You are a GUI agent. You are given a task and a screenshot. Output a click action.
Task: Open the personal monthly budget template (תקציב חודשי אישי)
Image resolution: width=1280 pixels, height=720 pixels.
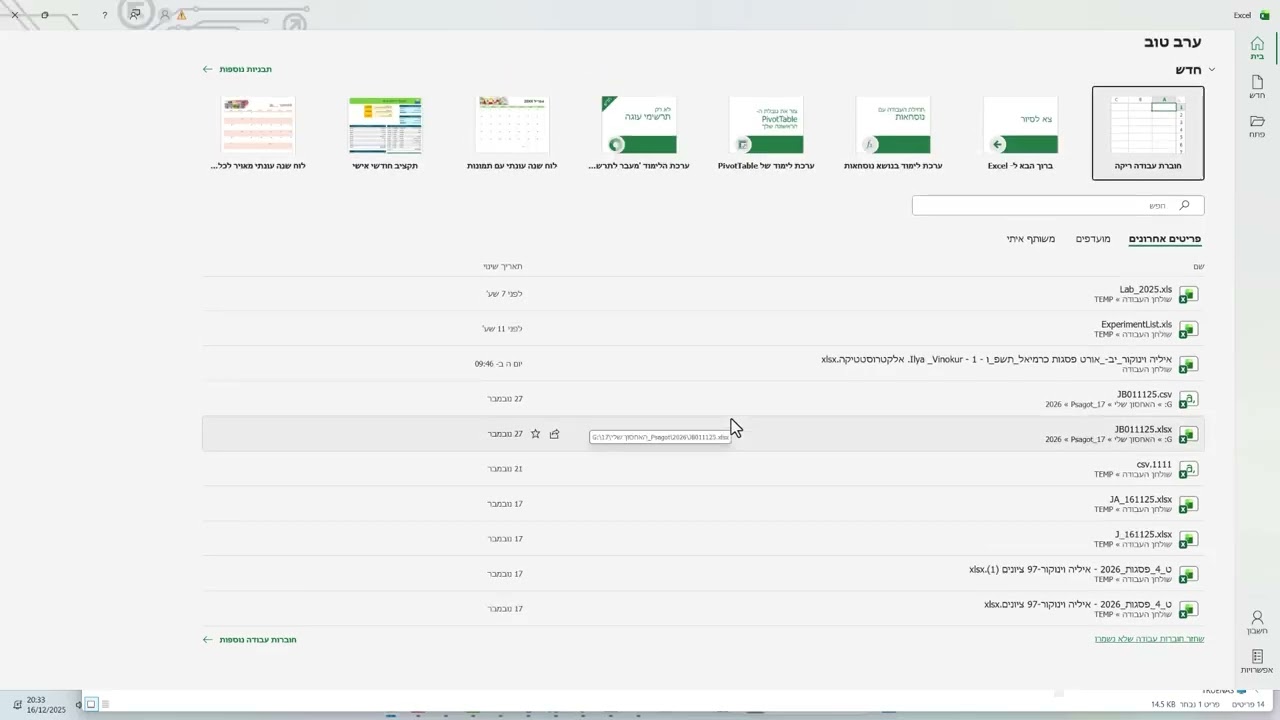[x=385, y=134]
